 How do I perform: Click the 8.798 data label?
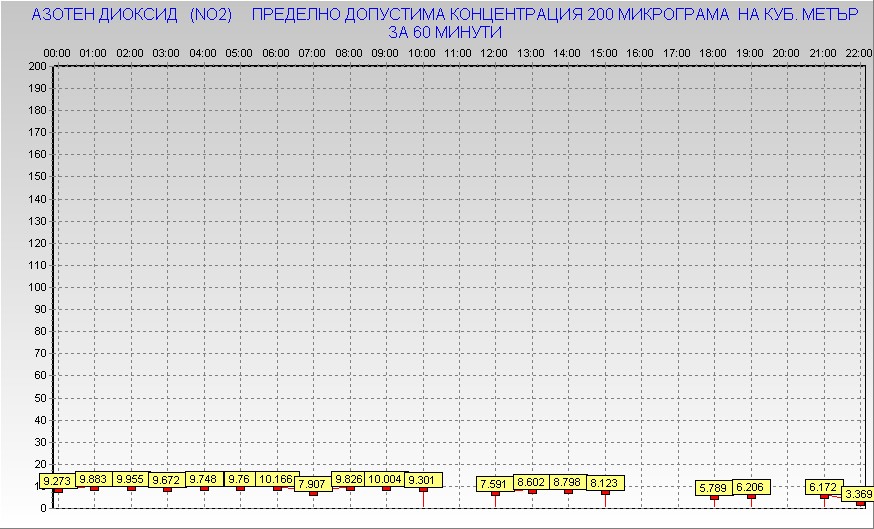coord(568,482)
